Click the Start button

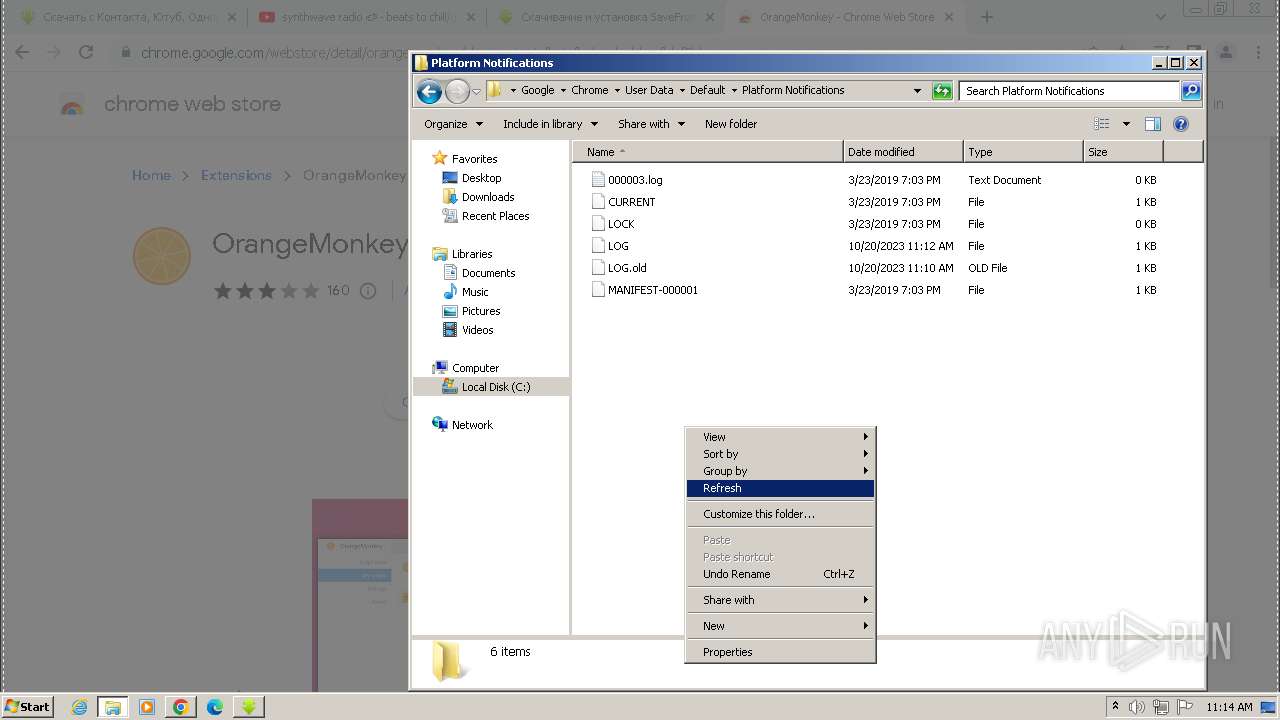[x=27, y=707]
